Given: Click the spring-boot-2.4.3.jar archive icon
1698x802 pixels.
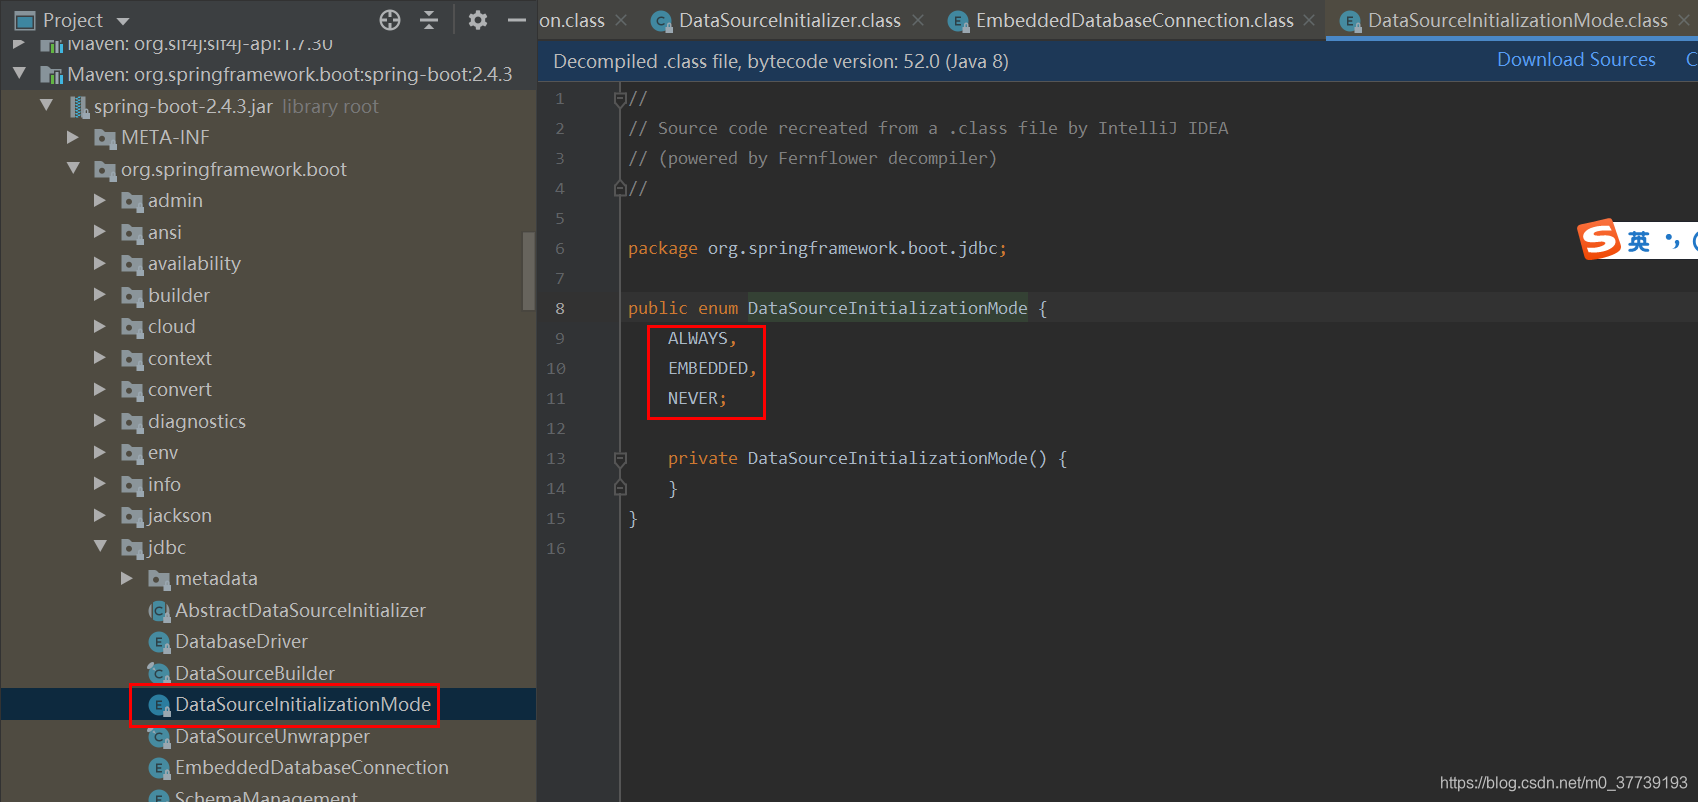Looking at the screenshot, I should [x=79, y=106].
